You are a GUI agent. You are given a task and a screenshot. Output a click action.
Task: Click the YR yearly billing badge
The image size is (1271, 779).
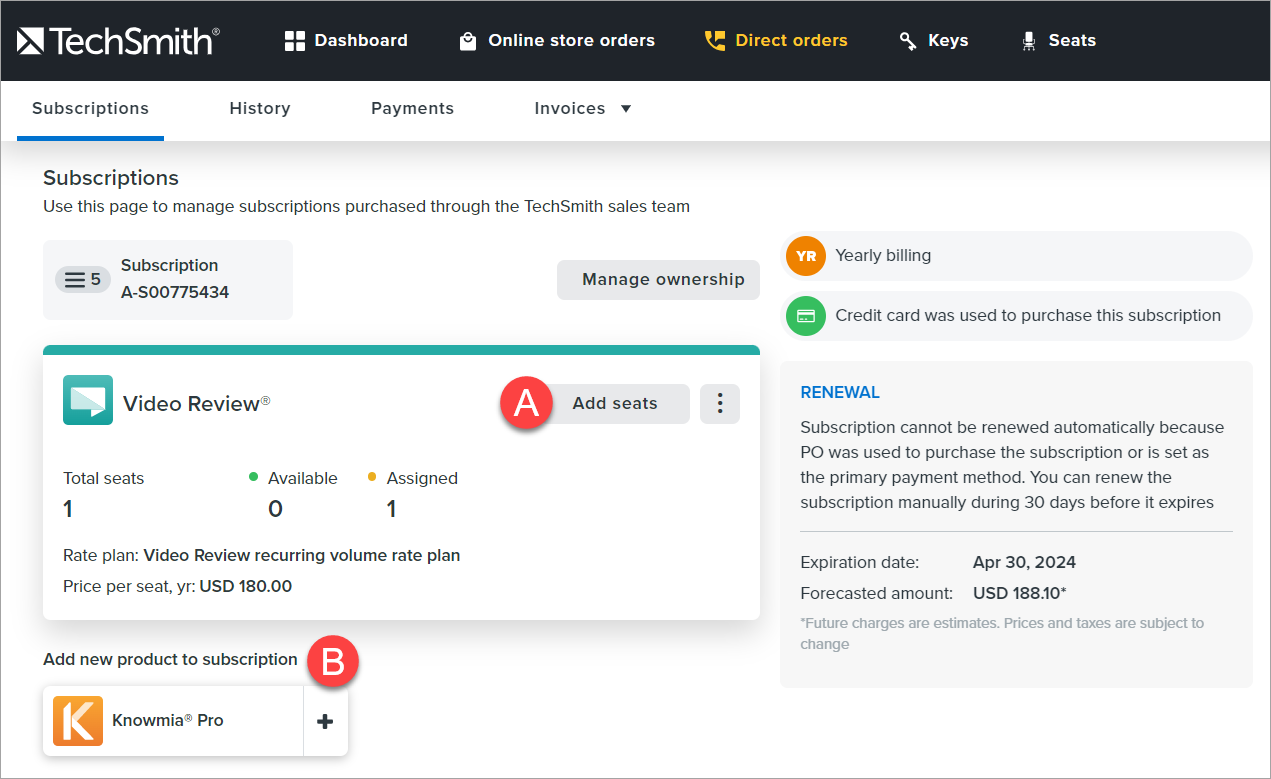(x=805, y=256)
